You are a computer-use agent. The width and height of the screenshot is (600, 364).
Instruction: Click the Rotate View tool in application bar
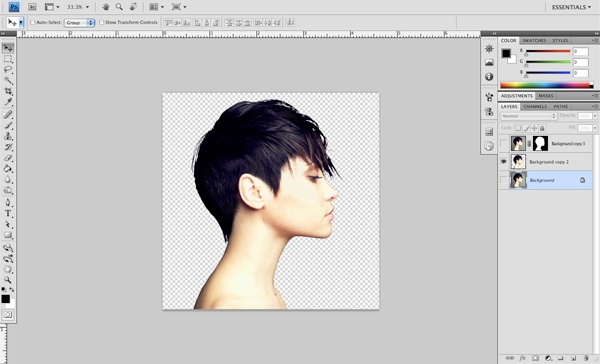point(133,7)
